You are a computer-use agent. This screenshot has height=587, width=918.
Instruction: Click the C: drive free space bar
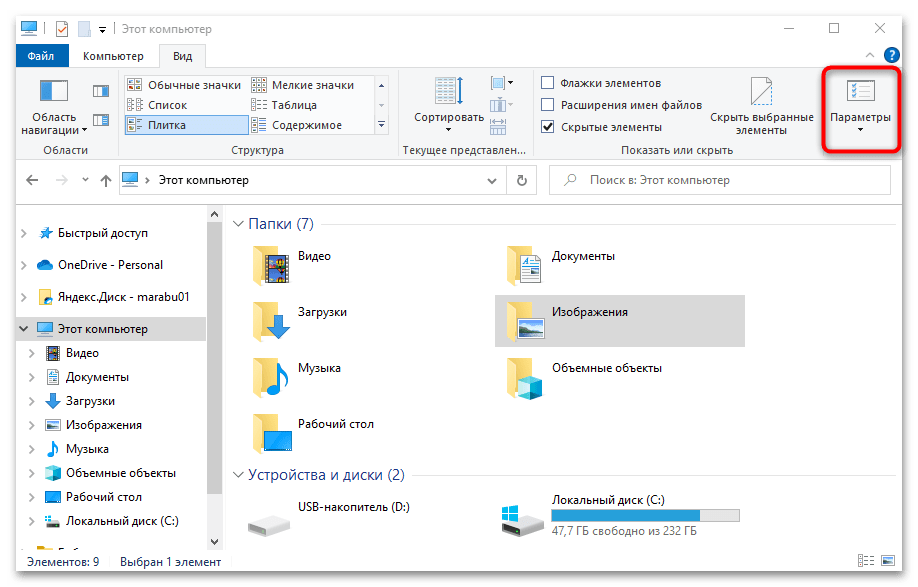click(x=644, y=516)
